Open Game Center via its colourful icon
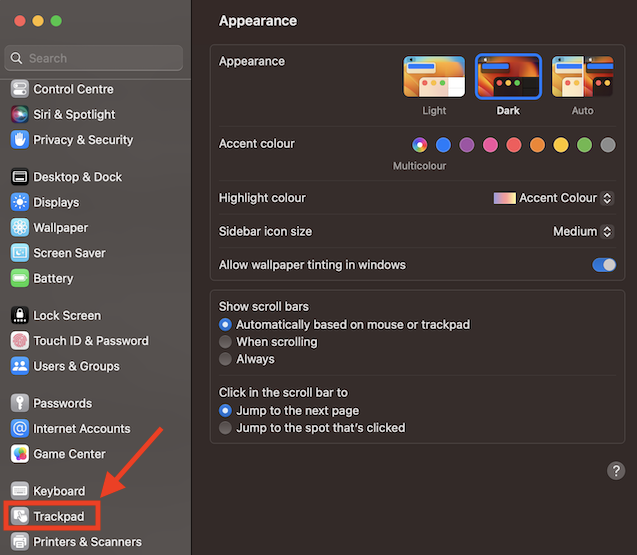Image resolution: width=637 pixels, height=555 pixels. [20, 454]
